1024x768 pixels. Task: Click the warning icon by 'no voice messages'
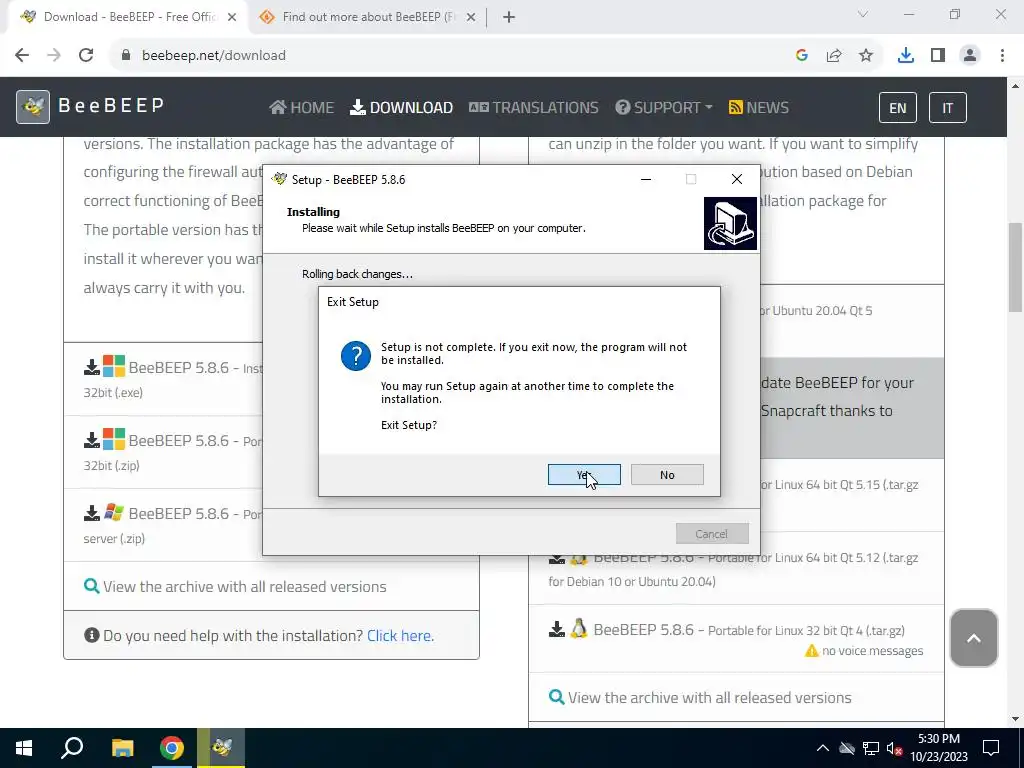point(811,650)
